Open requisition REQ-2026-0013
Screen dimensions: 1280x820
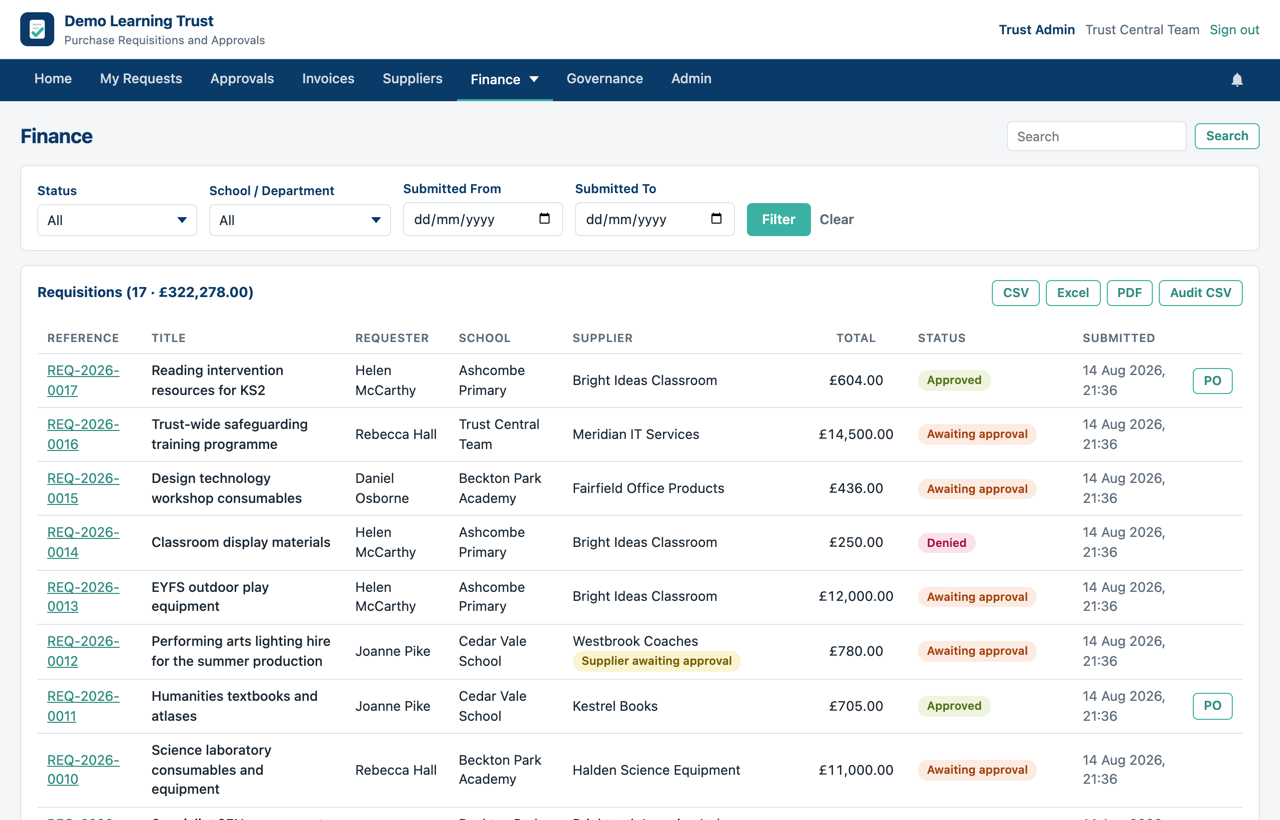83,596
